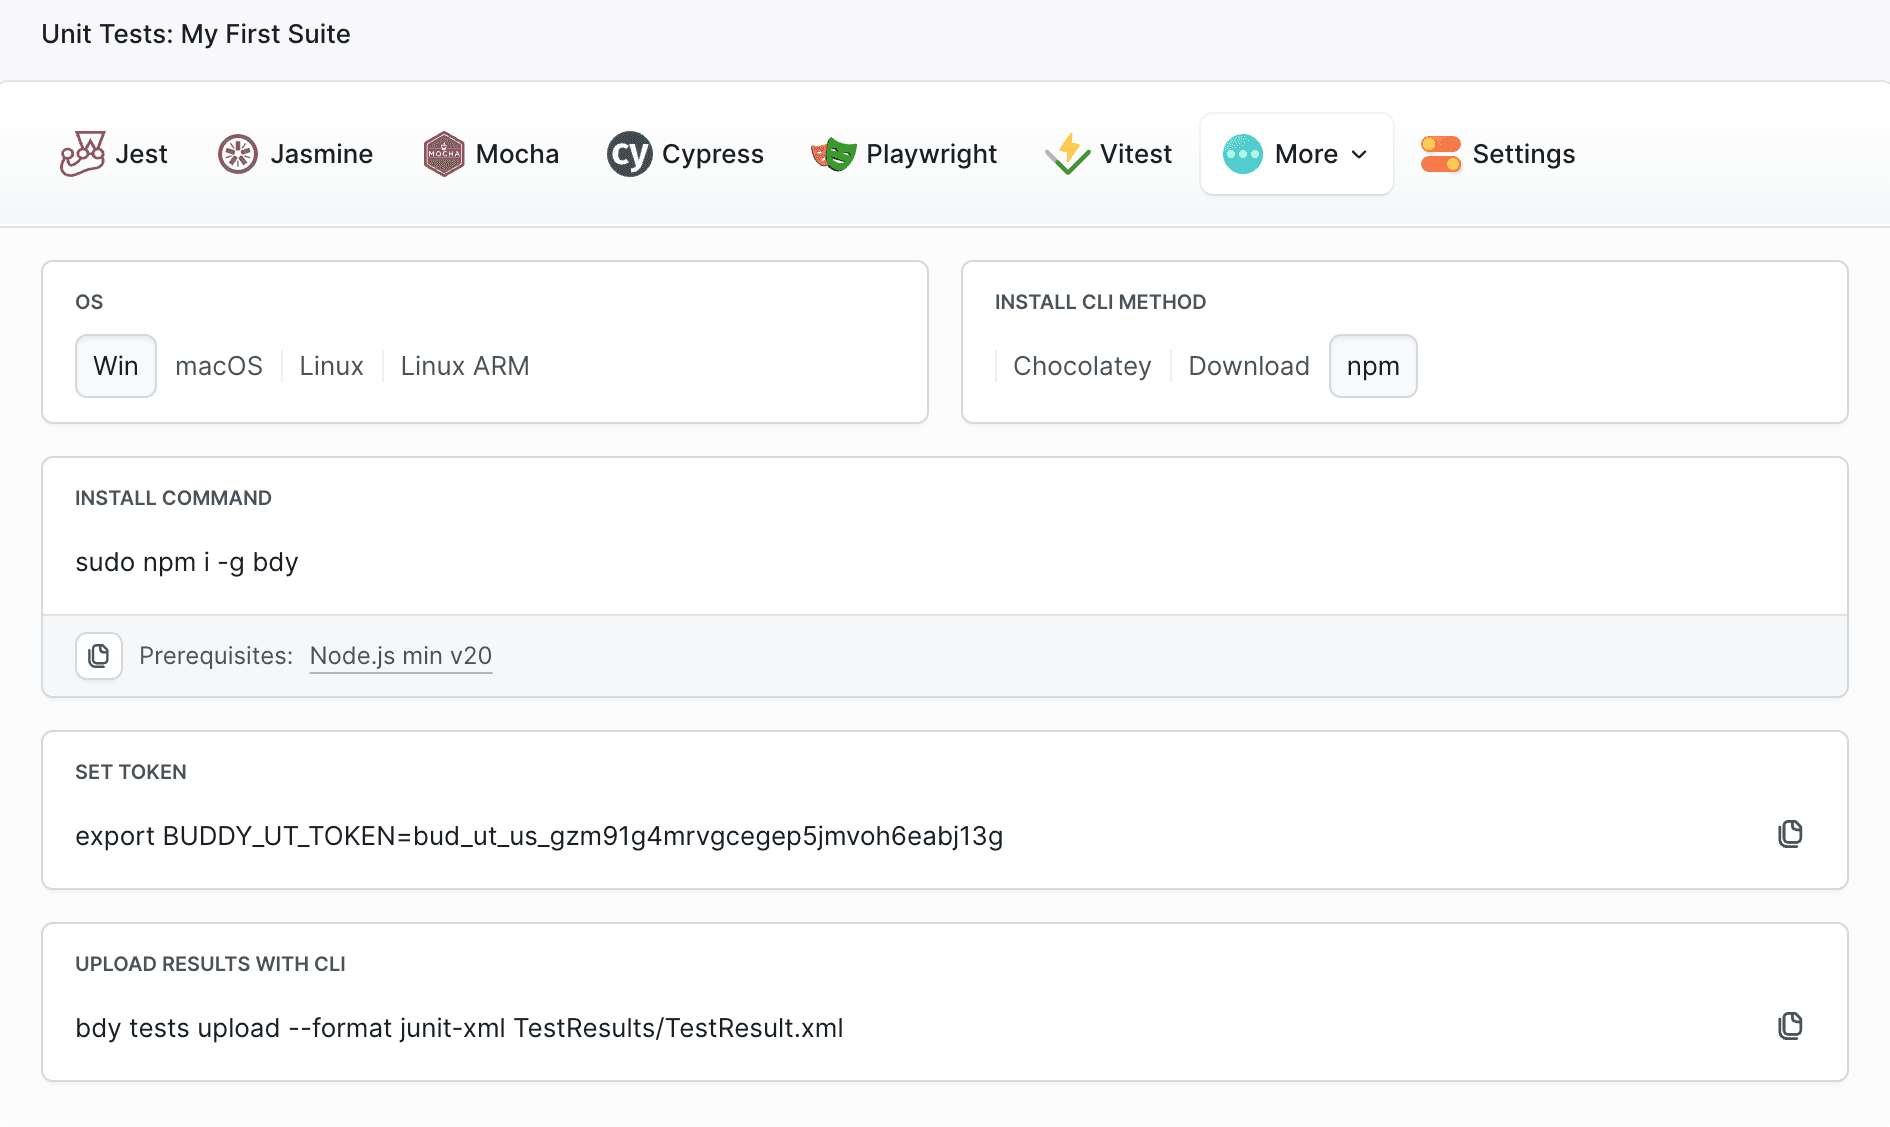The width and height of the screenshot is (1890, 1127).
Task: Choose the Mocha framework icon
Action: pos(443,153)
